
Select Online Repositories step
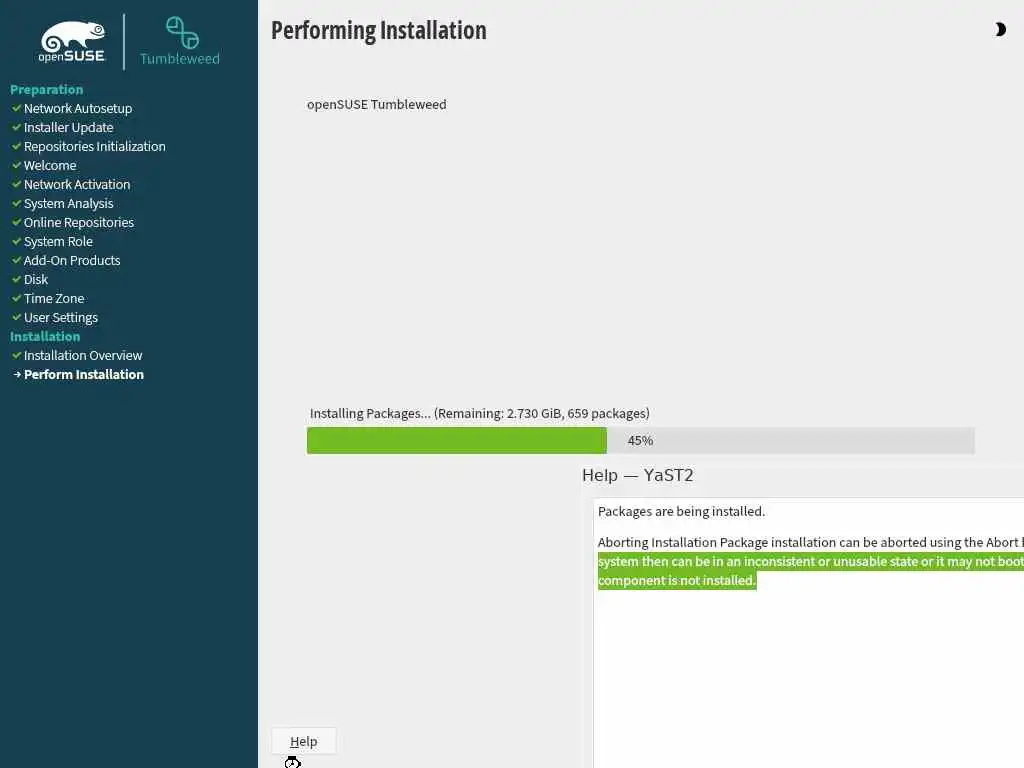[79, 222]
